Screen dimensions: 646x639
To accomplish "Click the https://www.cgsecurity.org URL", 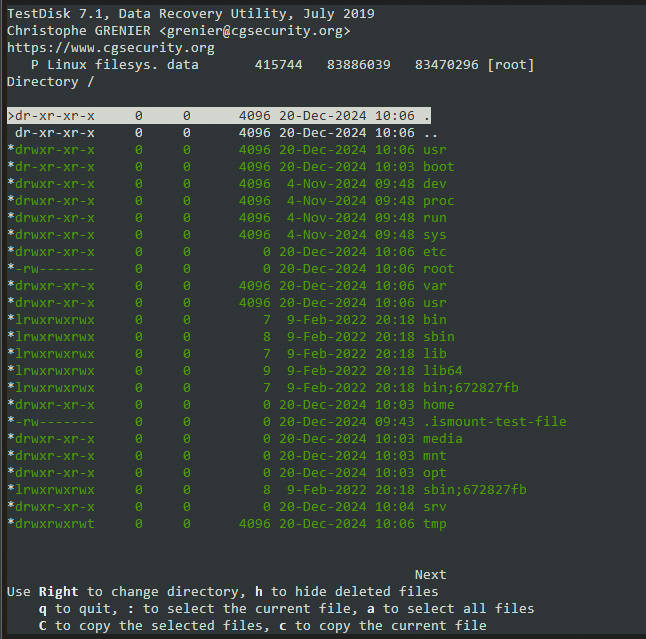I will point(111,48).
